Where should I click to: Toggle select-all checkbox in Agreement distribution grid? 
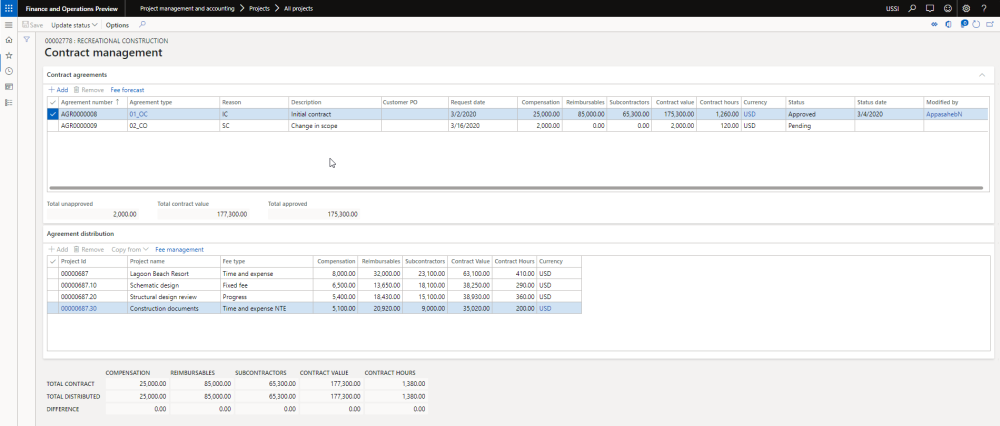[53, 261]
